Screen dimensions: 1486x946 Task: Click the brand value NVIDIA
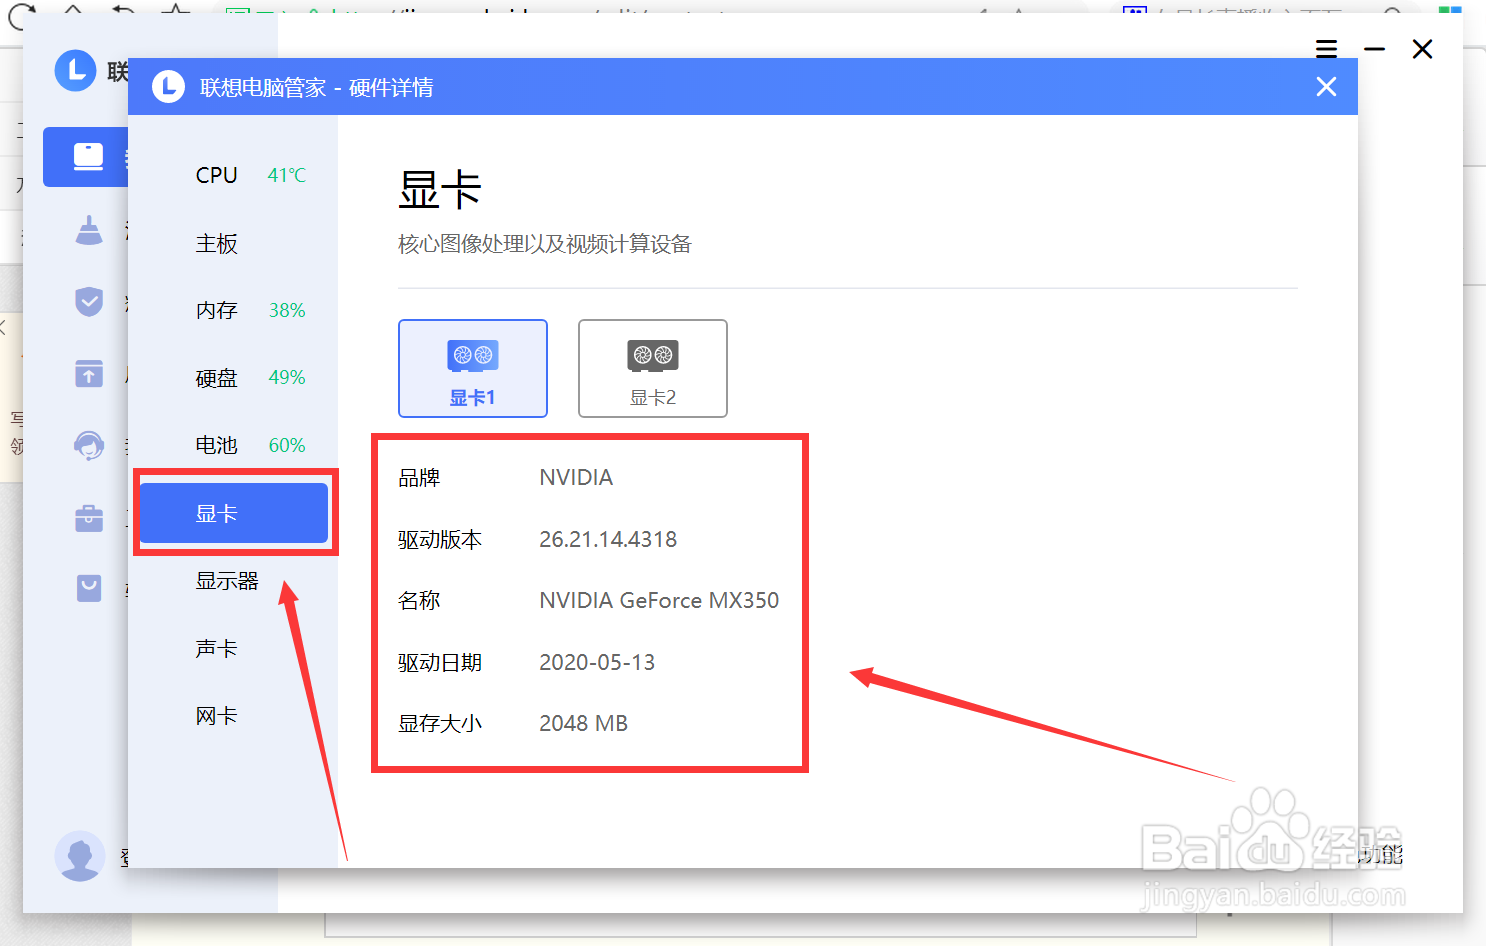coord(576,477)
